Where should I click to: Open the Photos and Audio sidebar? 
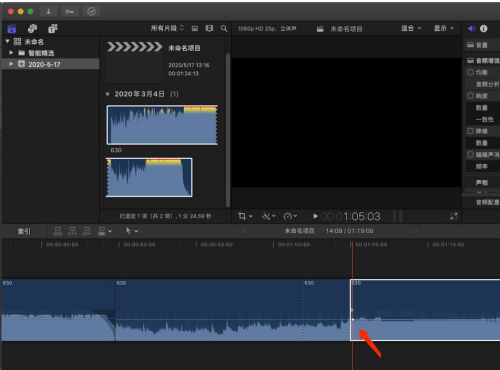[32, 29]
